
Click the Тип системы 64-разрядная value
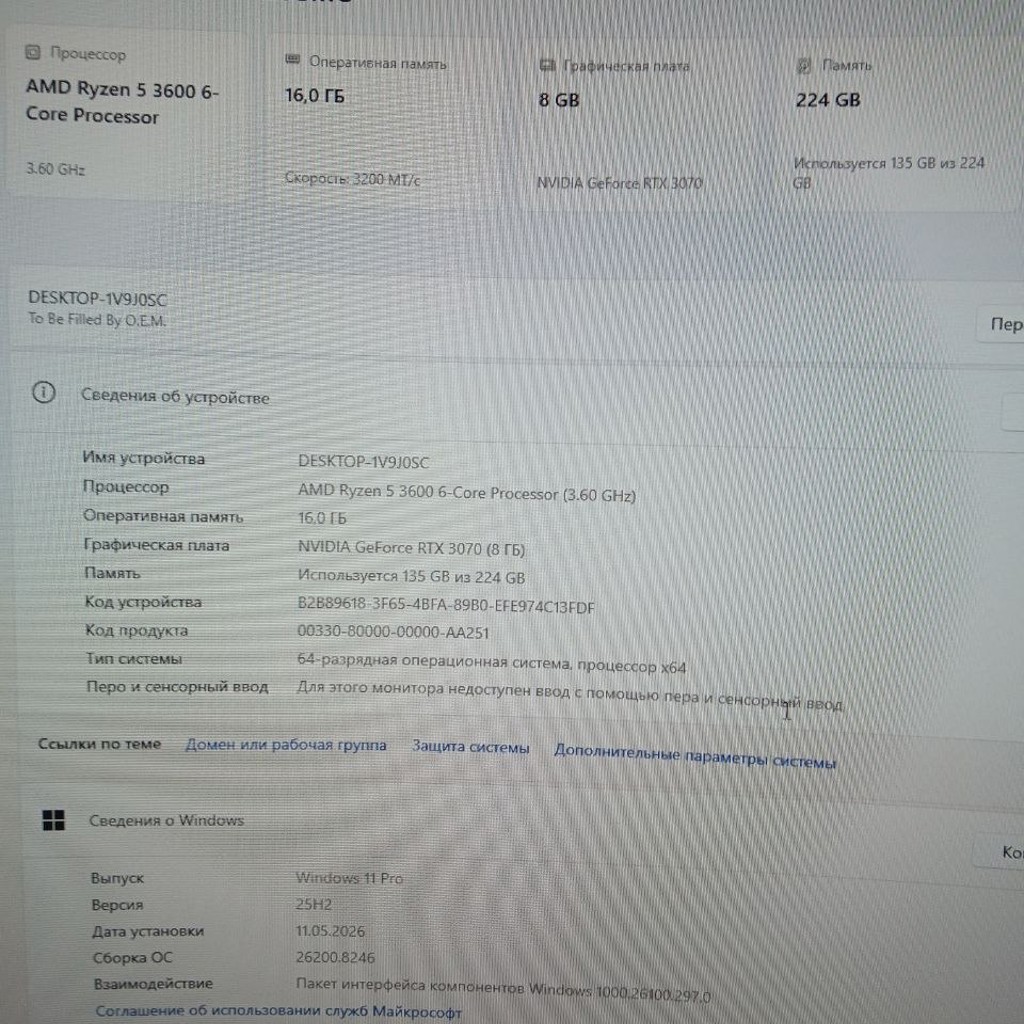(492, 663)
